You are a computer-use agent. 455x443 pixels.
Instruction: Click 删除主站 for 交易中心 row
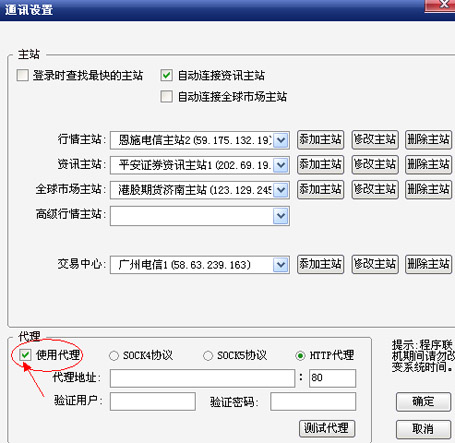(x=428, y=264)
